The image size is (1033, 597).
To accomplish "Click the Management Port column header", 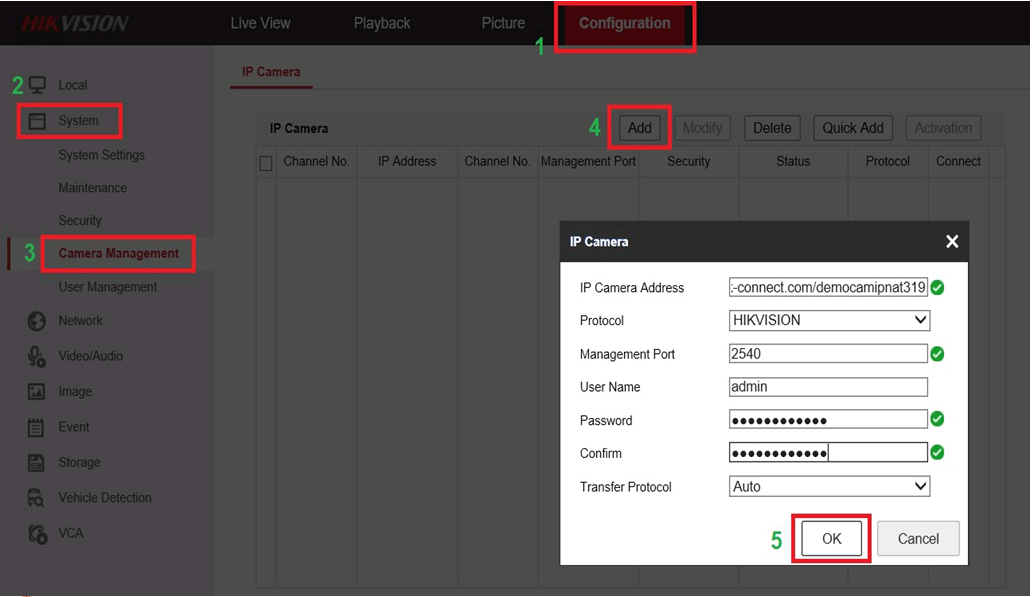I will (588, 161).
